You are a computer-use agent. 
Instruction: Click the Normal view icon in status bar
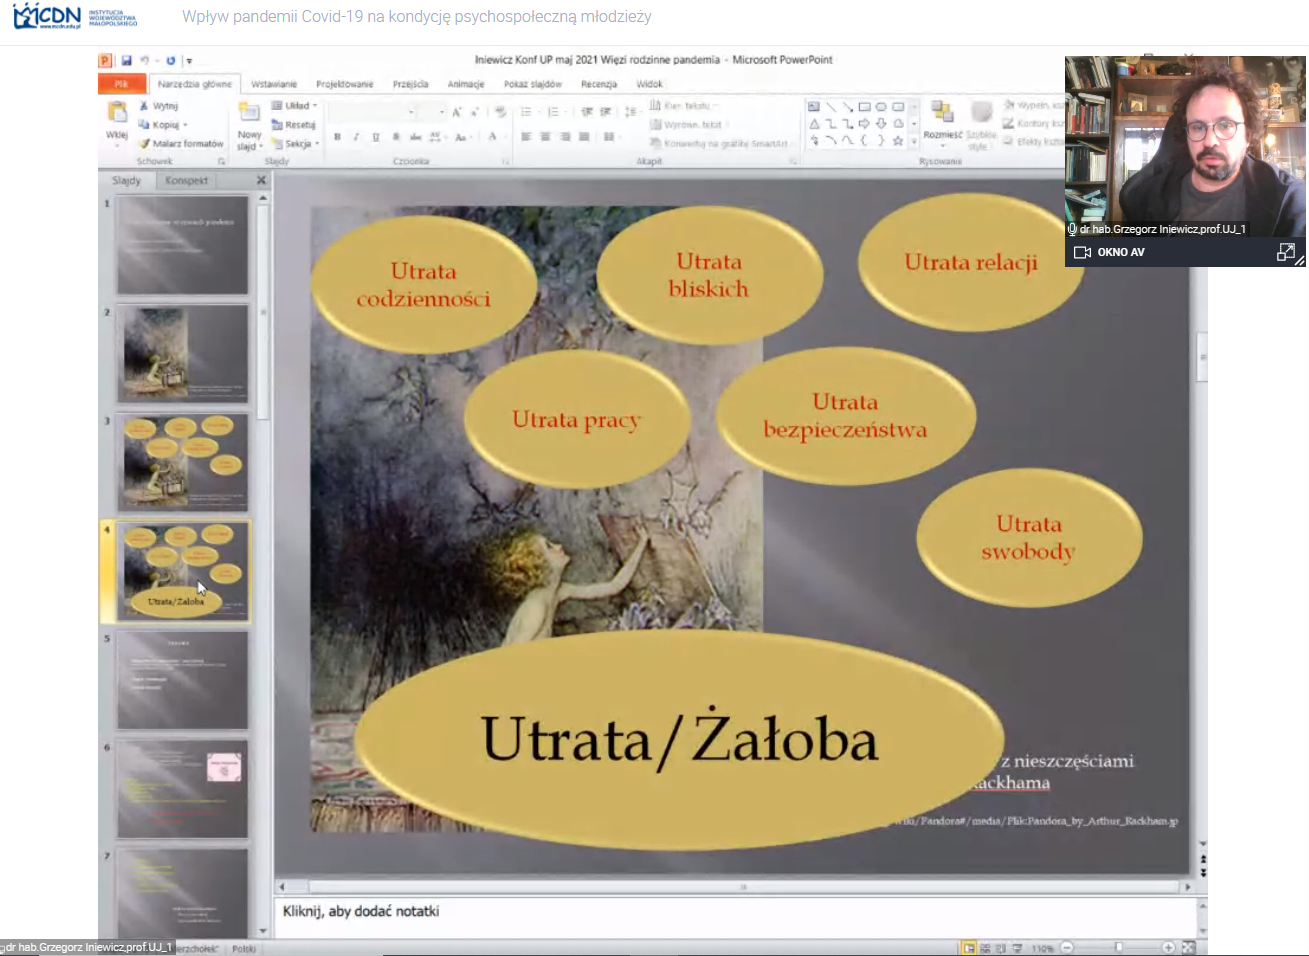click(x=968, y=947)
